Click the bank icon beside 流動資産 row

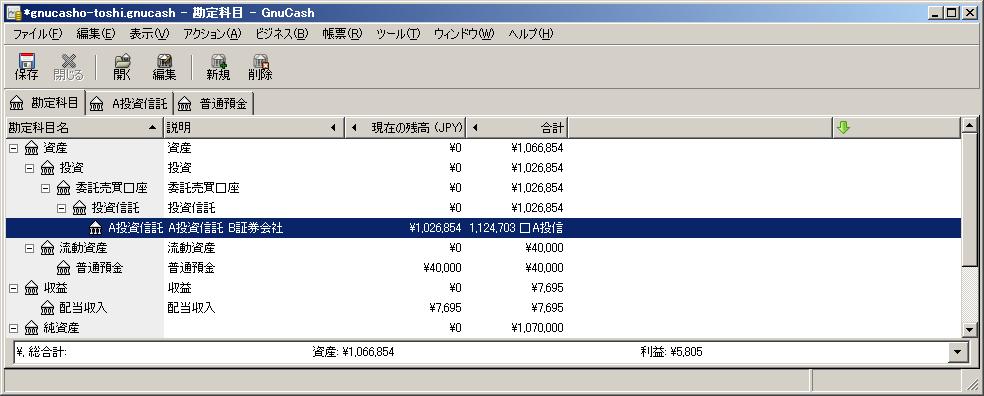[48, 248]
